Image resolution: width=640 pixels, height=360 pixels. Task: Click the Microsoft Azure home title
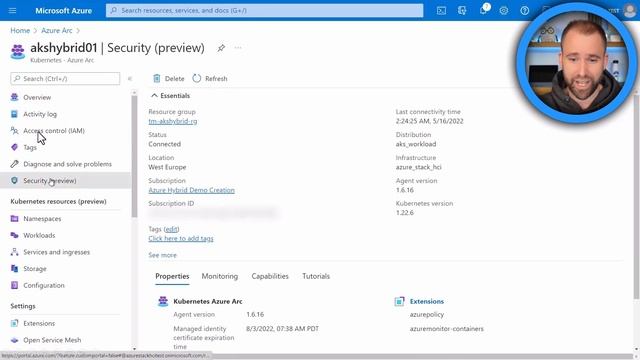click(x=63, y=11)
